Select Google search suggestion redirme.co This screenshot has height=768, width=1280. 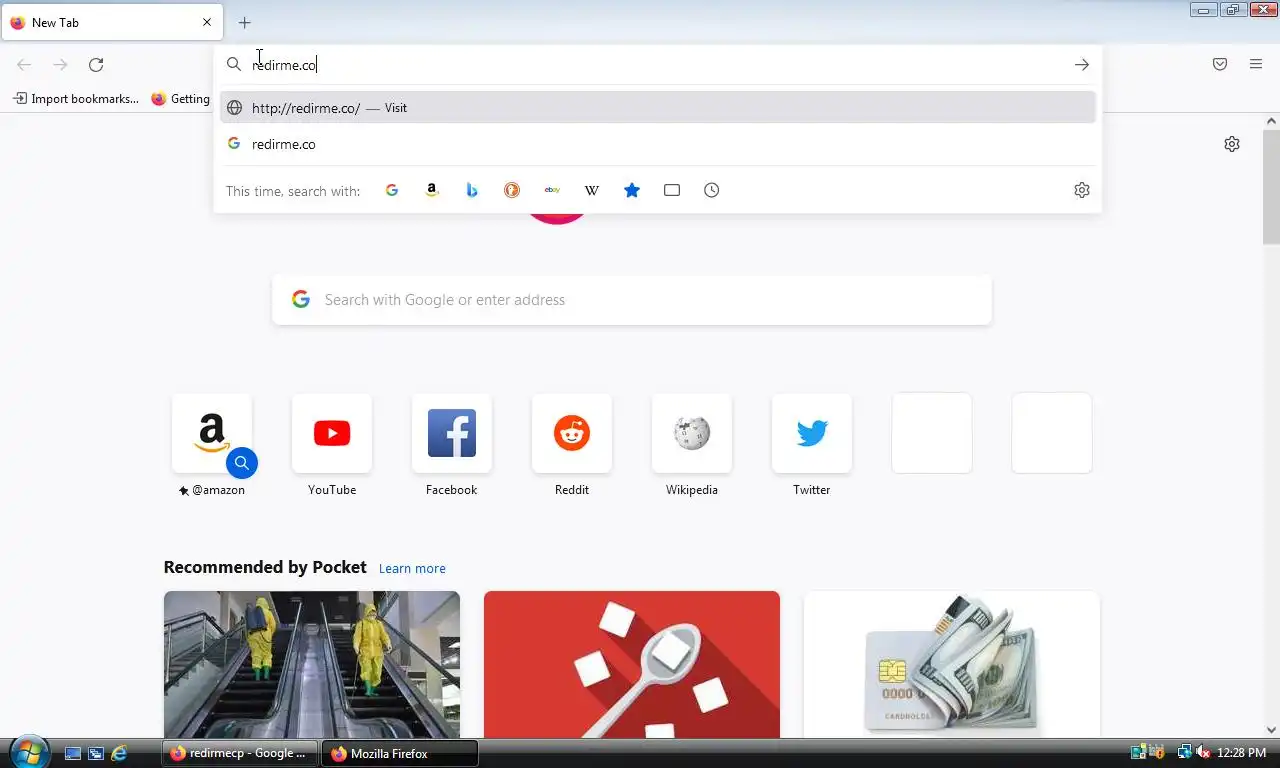(658, 144)
